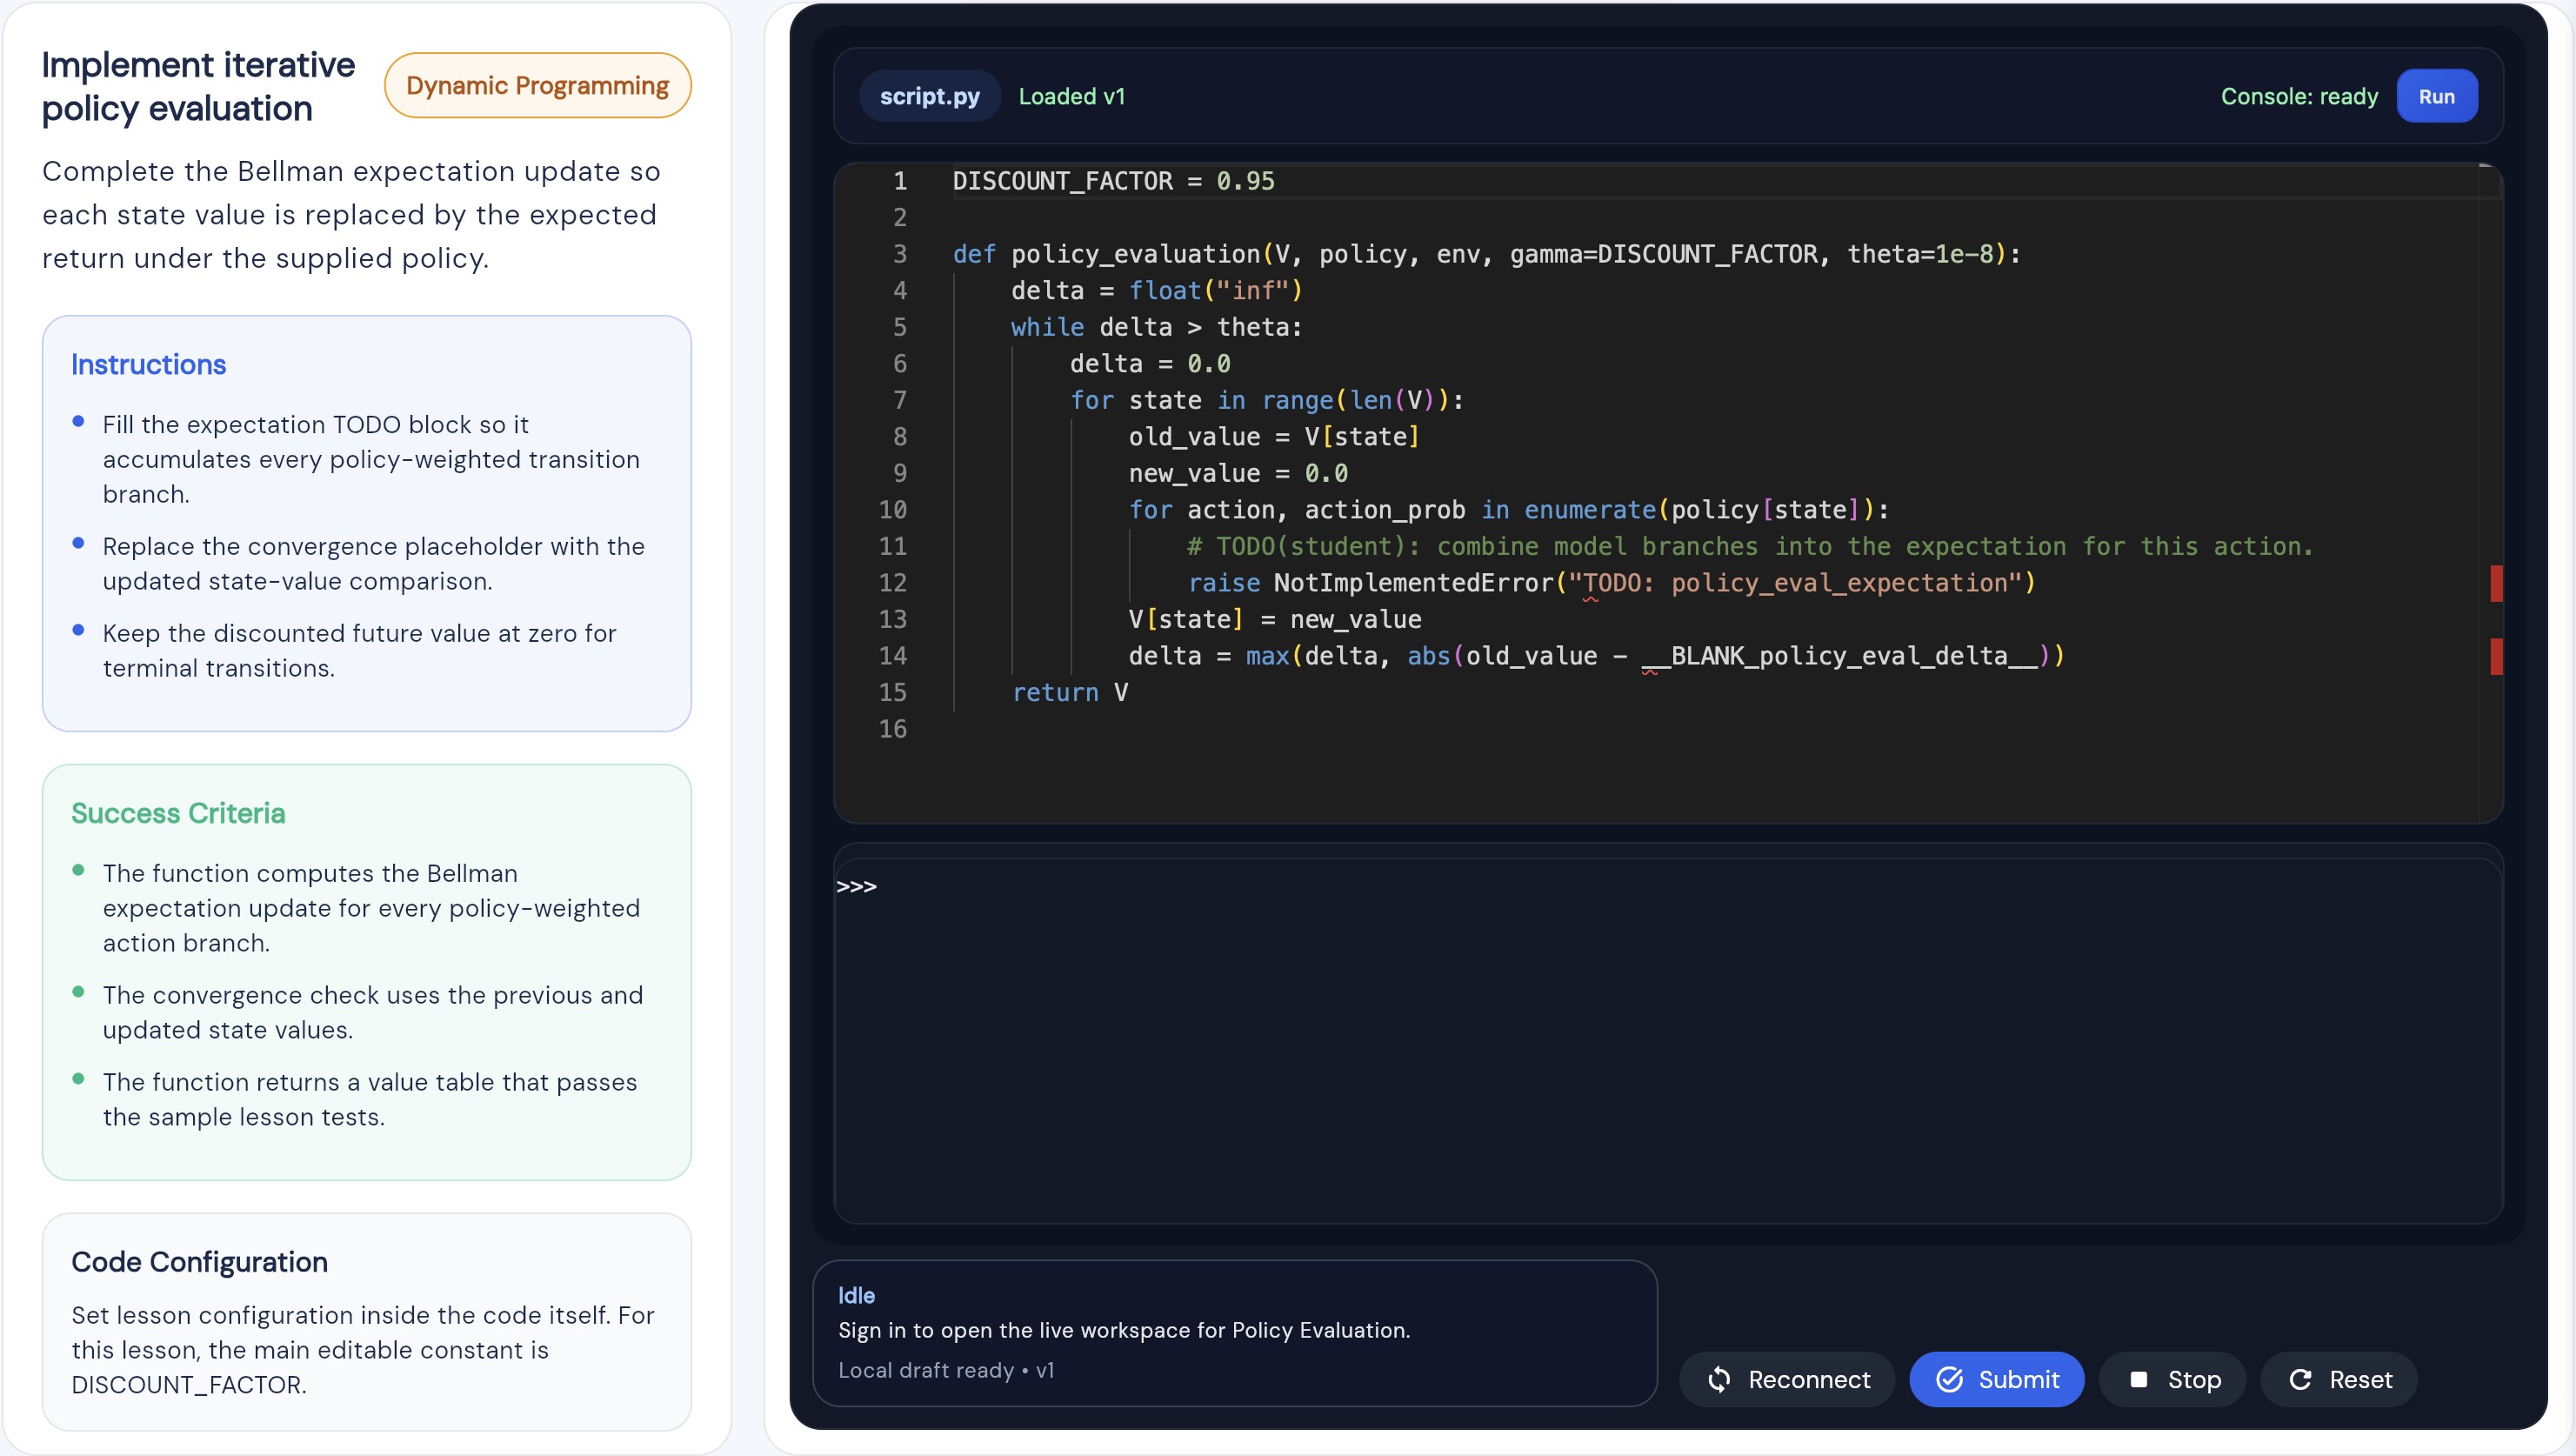The width and height of the screenshot is (2576, 1456).
Task: Click the Submit button
Action: pos(1996,1379)
